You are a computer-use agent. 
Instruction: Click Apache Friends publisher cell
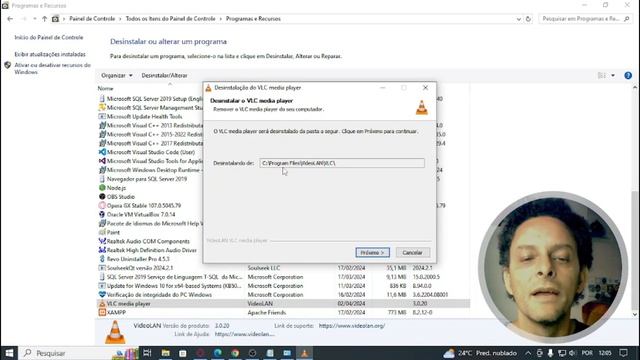pos(267,313)
